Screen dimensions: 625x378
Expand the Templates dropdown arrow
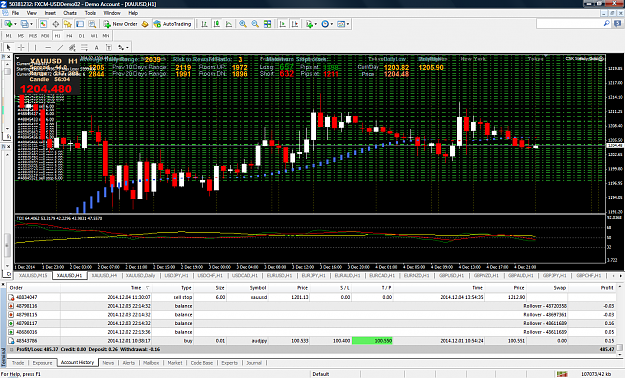pos(348,24)
